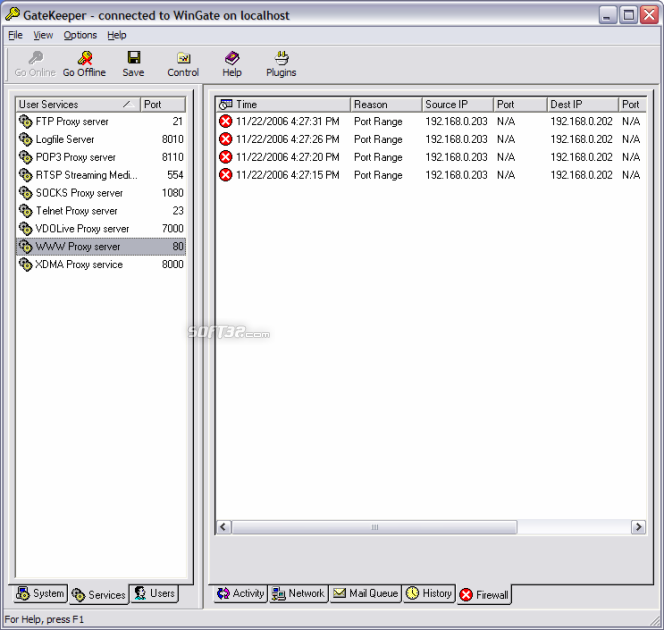Click port value '1080' of SOCKS Proxy
The image size is (664, 630).
coord(172,193)
